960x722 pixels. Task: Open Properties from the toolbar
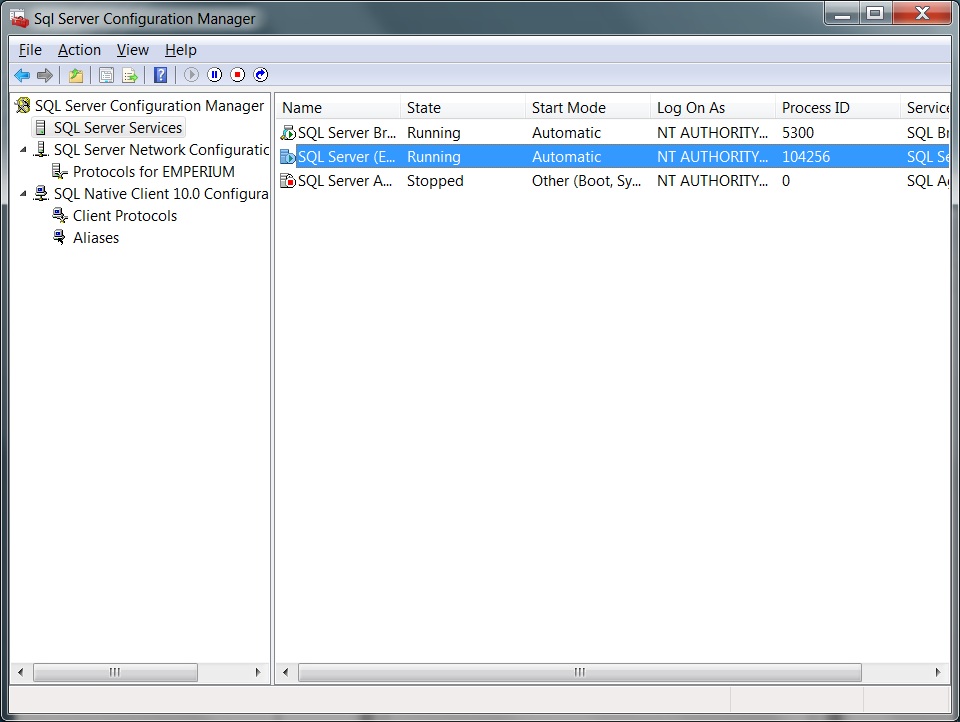coord(106,75)
